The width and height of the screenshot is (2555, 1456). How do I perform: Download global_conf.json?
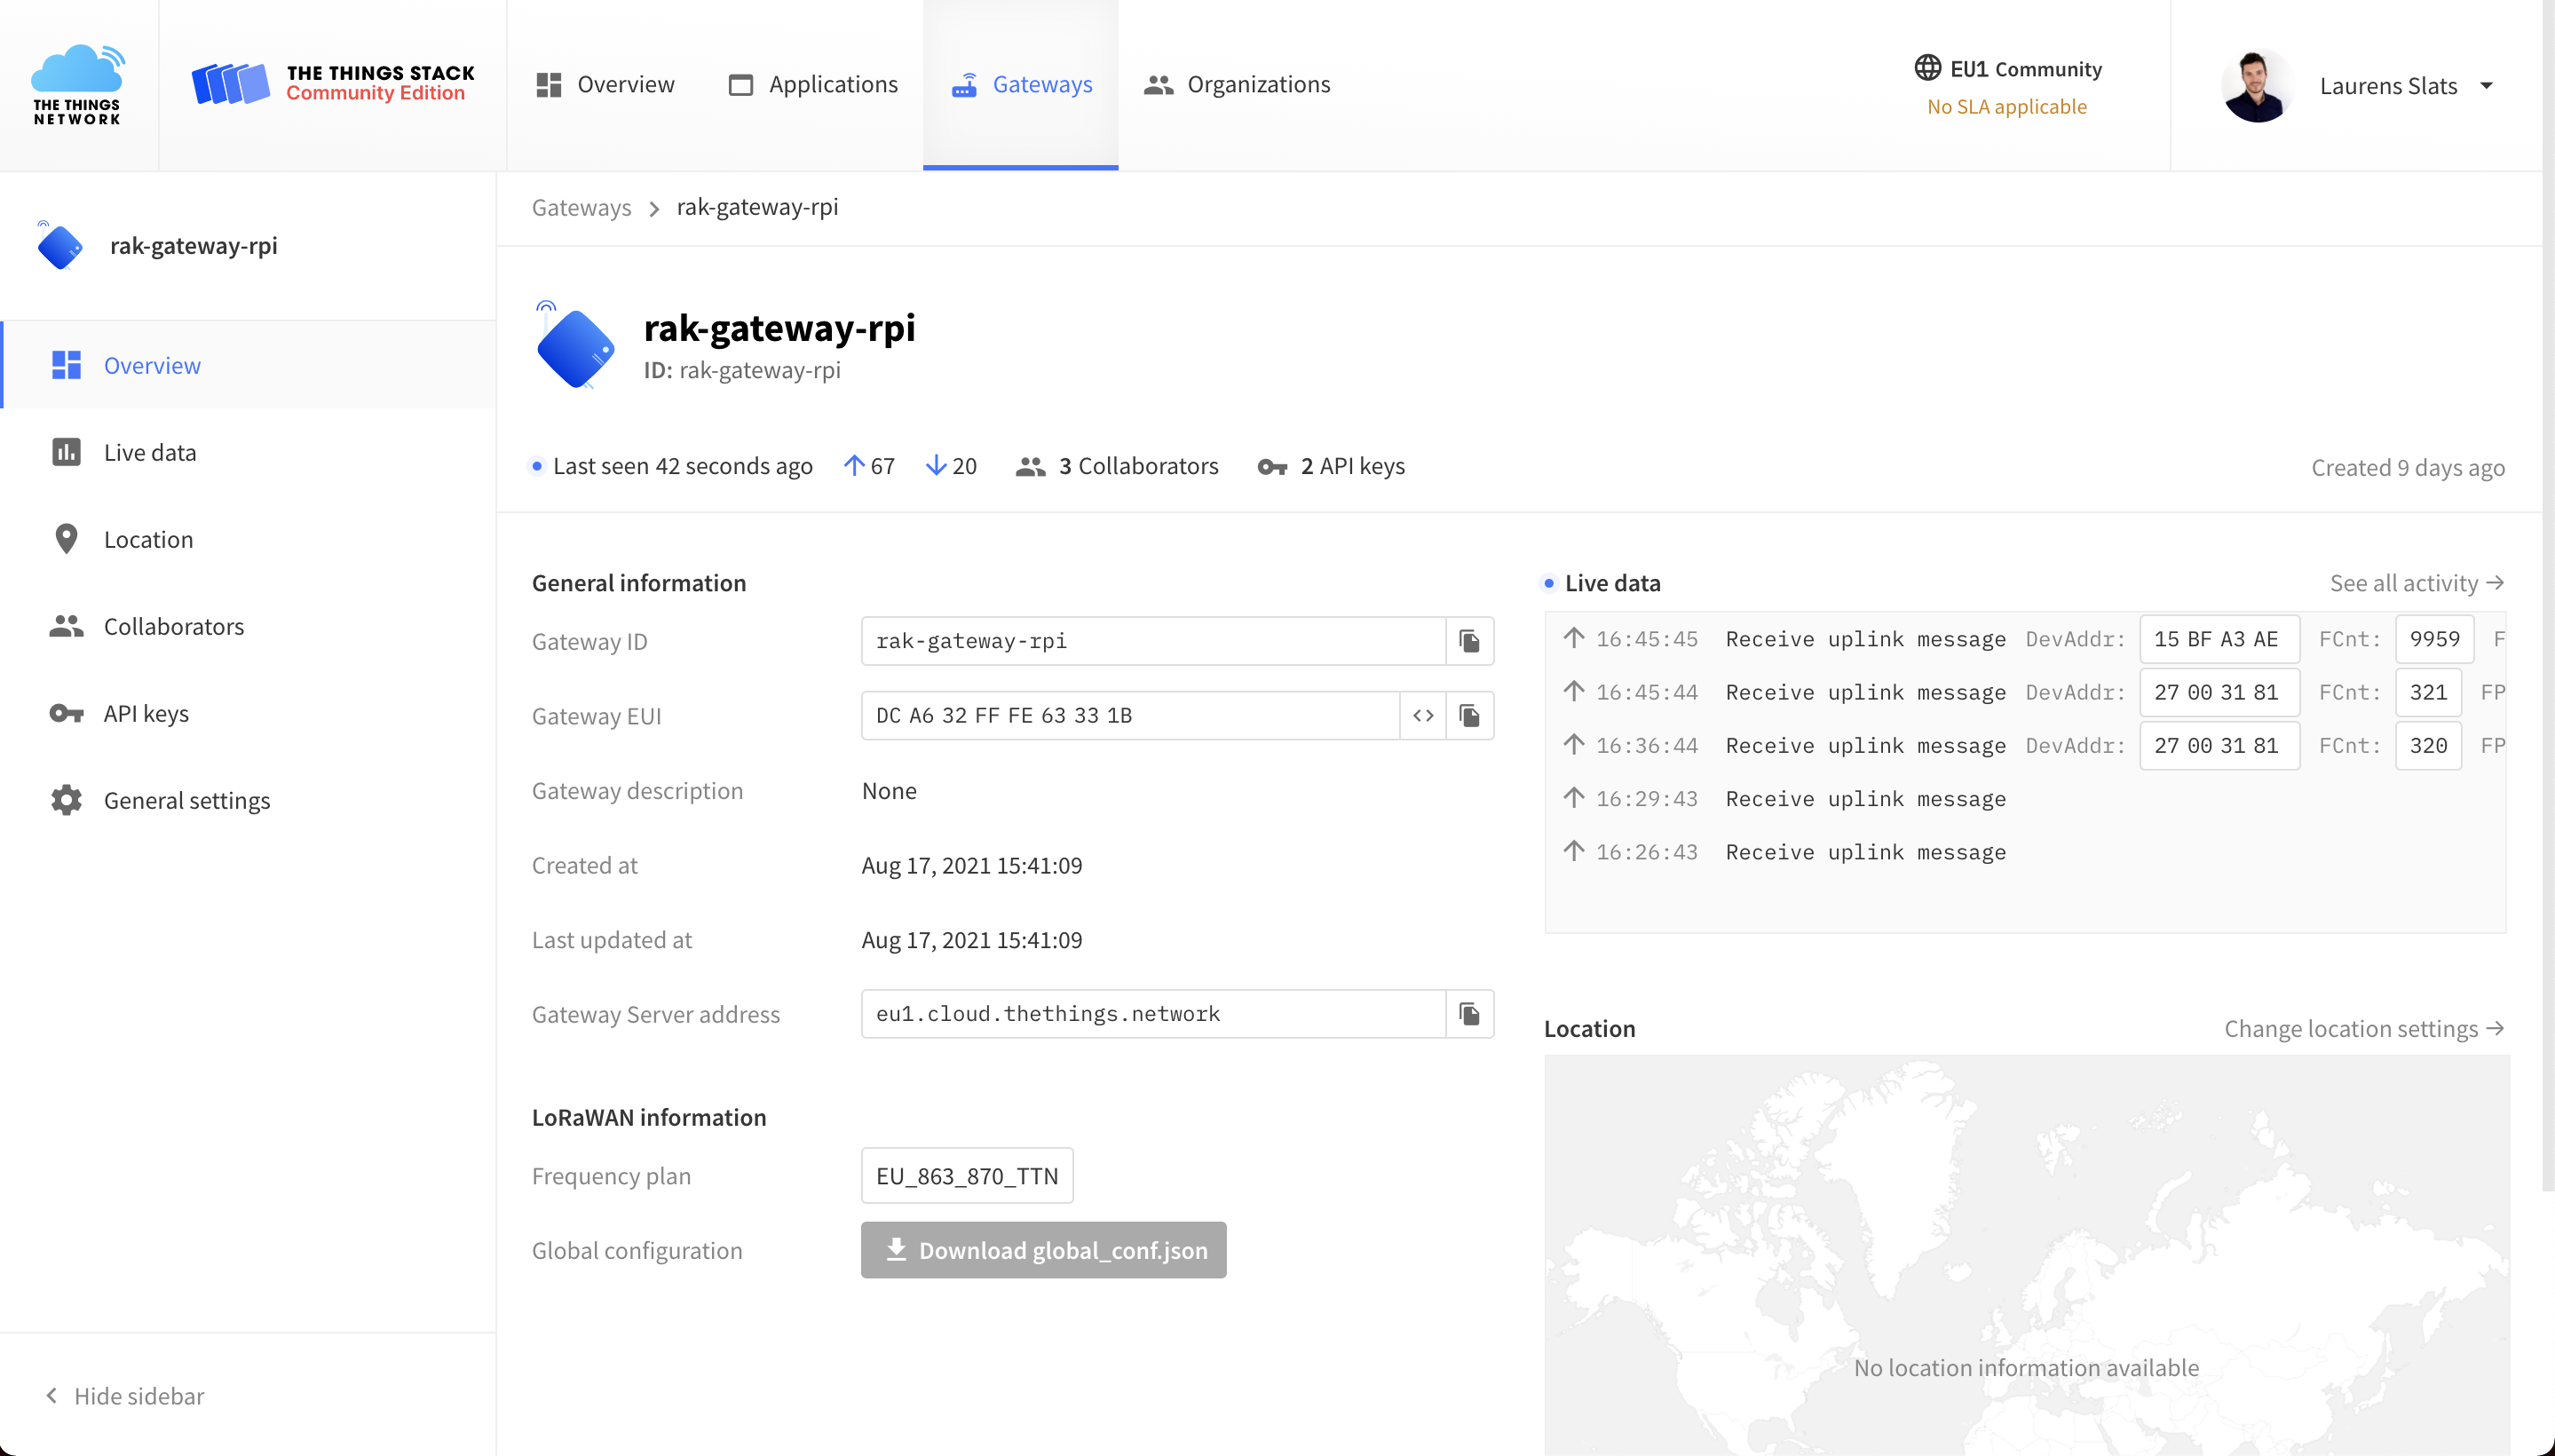click(x=1043, y=1250)
